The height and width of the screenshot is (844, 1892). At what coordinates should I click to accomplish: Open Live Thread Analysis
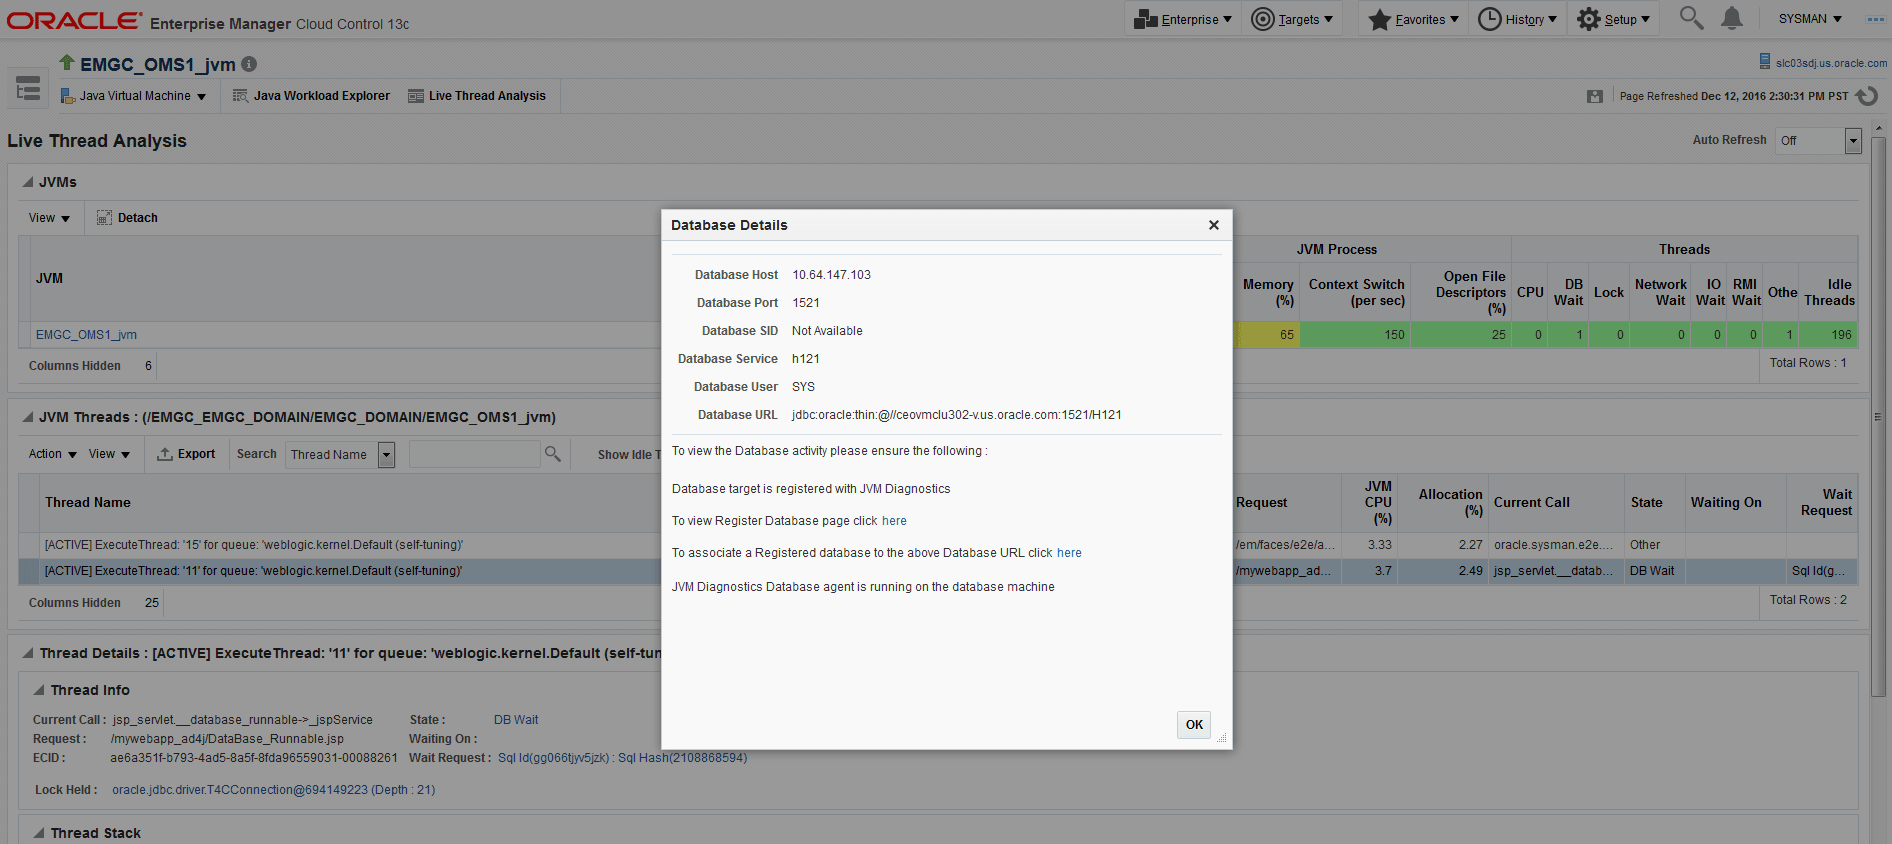[477, 96]
